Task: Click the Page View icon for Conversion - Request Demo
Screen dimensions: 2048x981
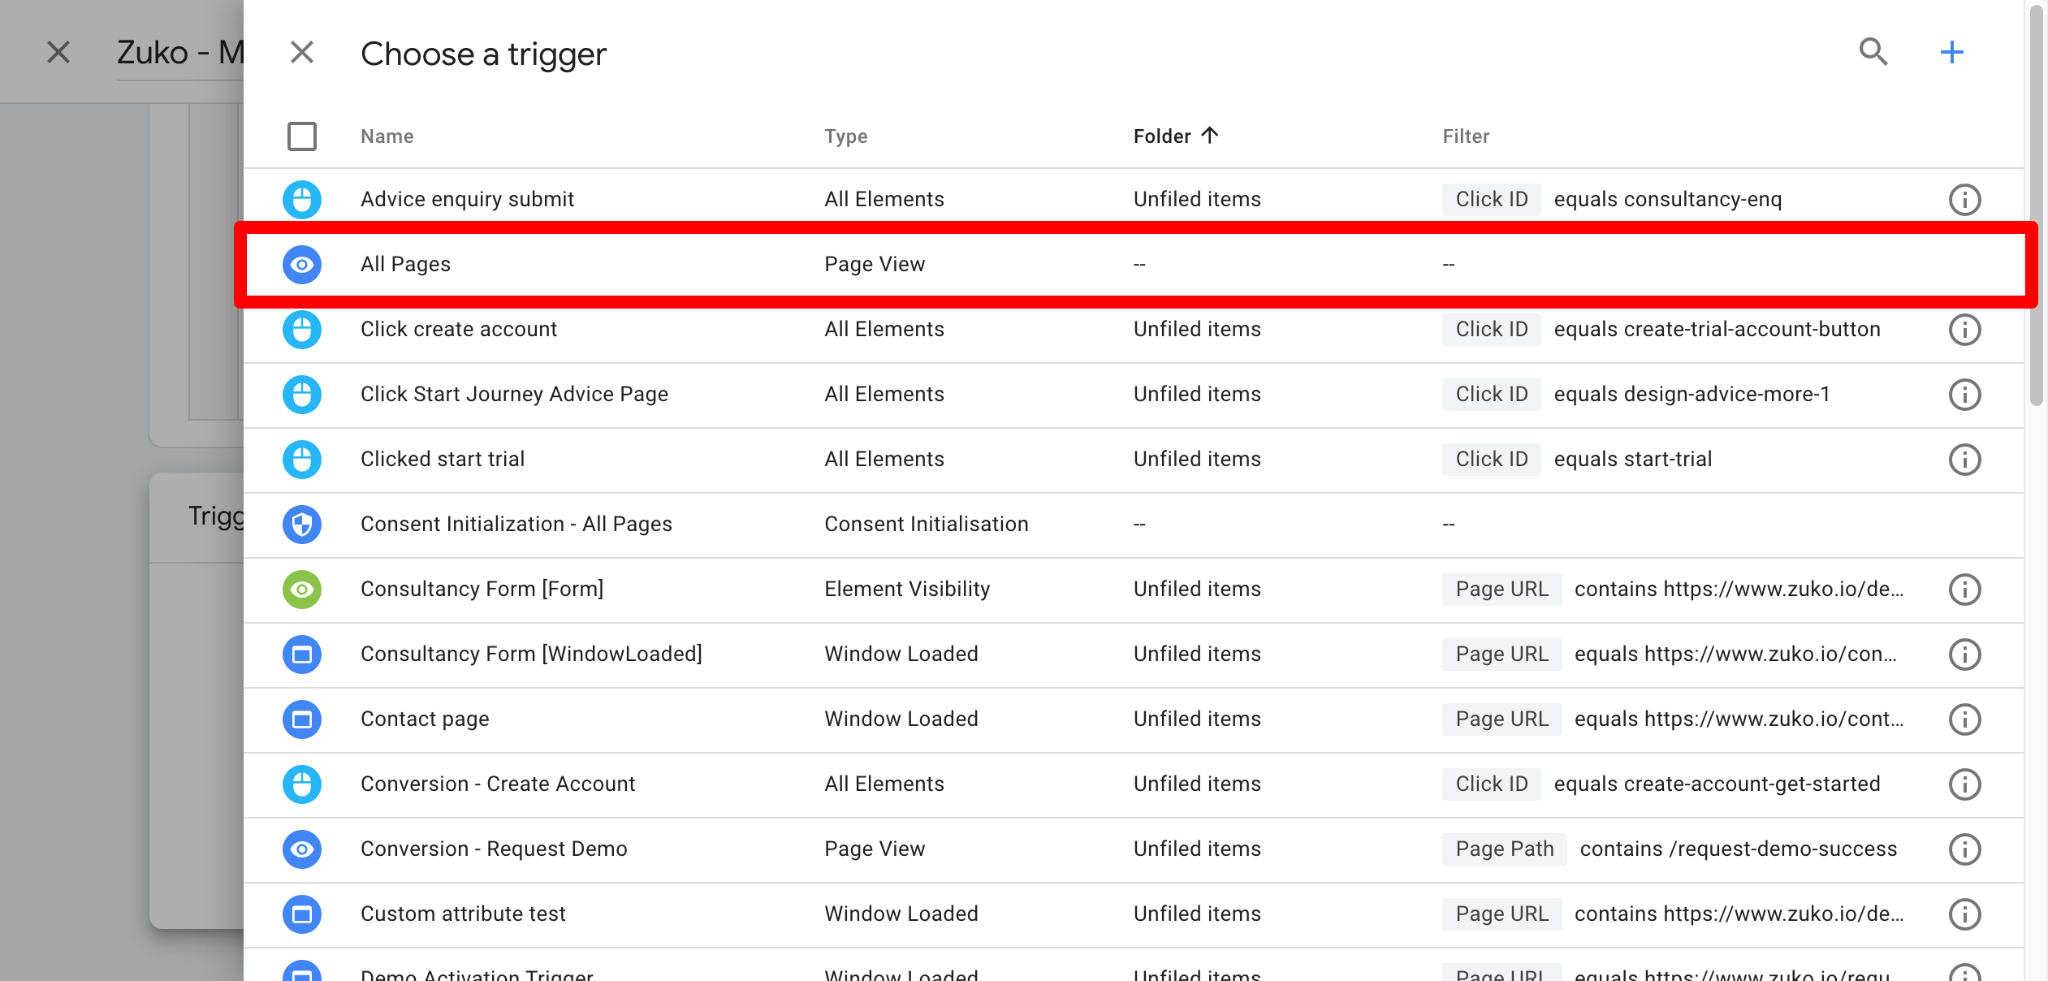Action: click(302, 849)
